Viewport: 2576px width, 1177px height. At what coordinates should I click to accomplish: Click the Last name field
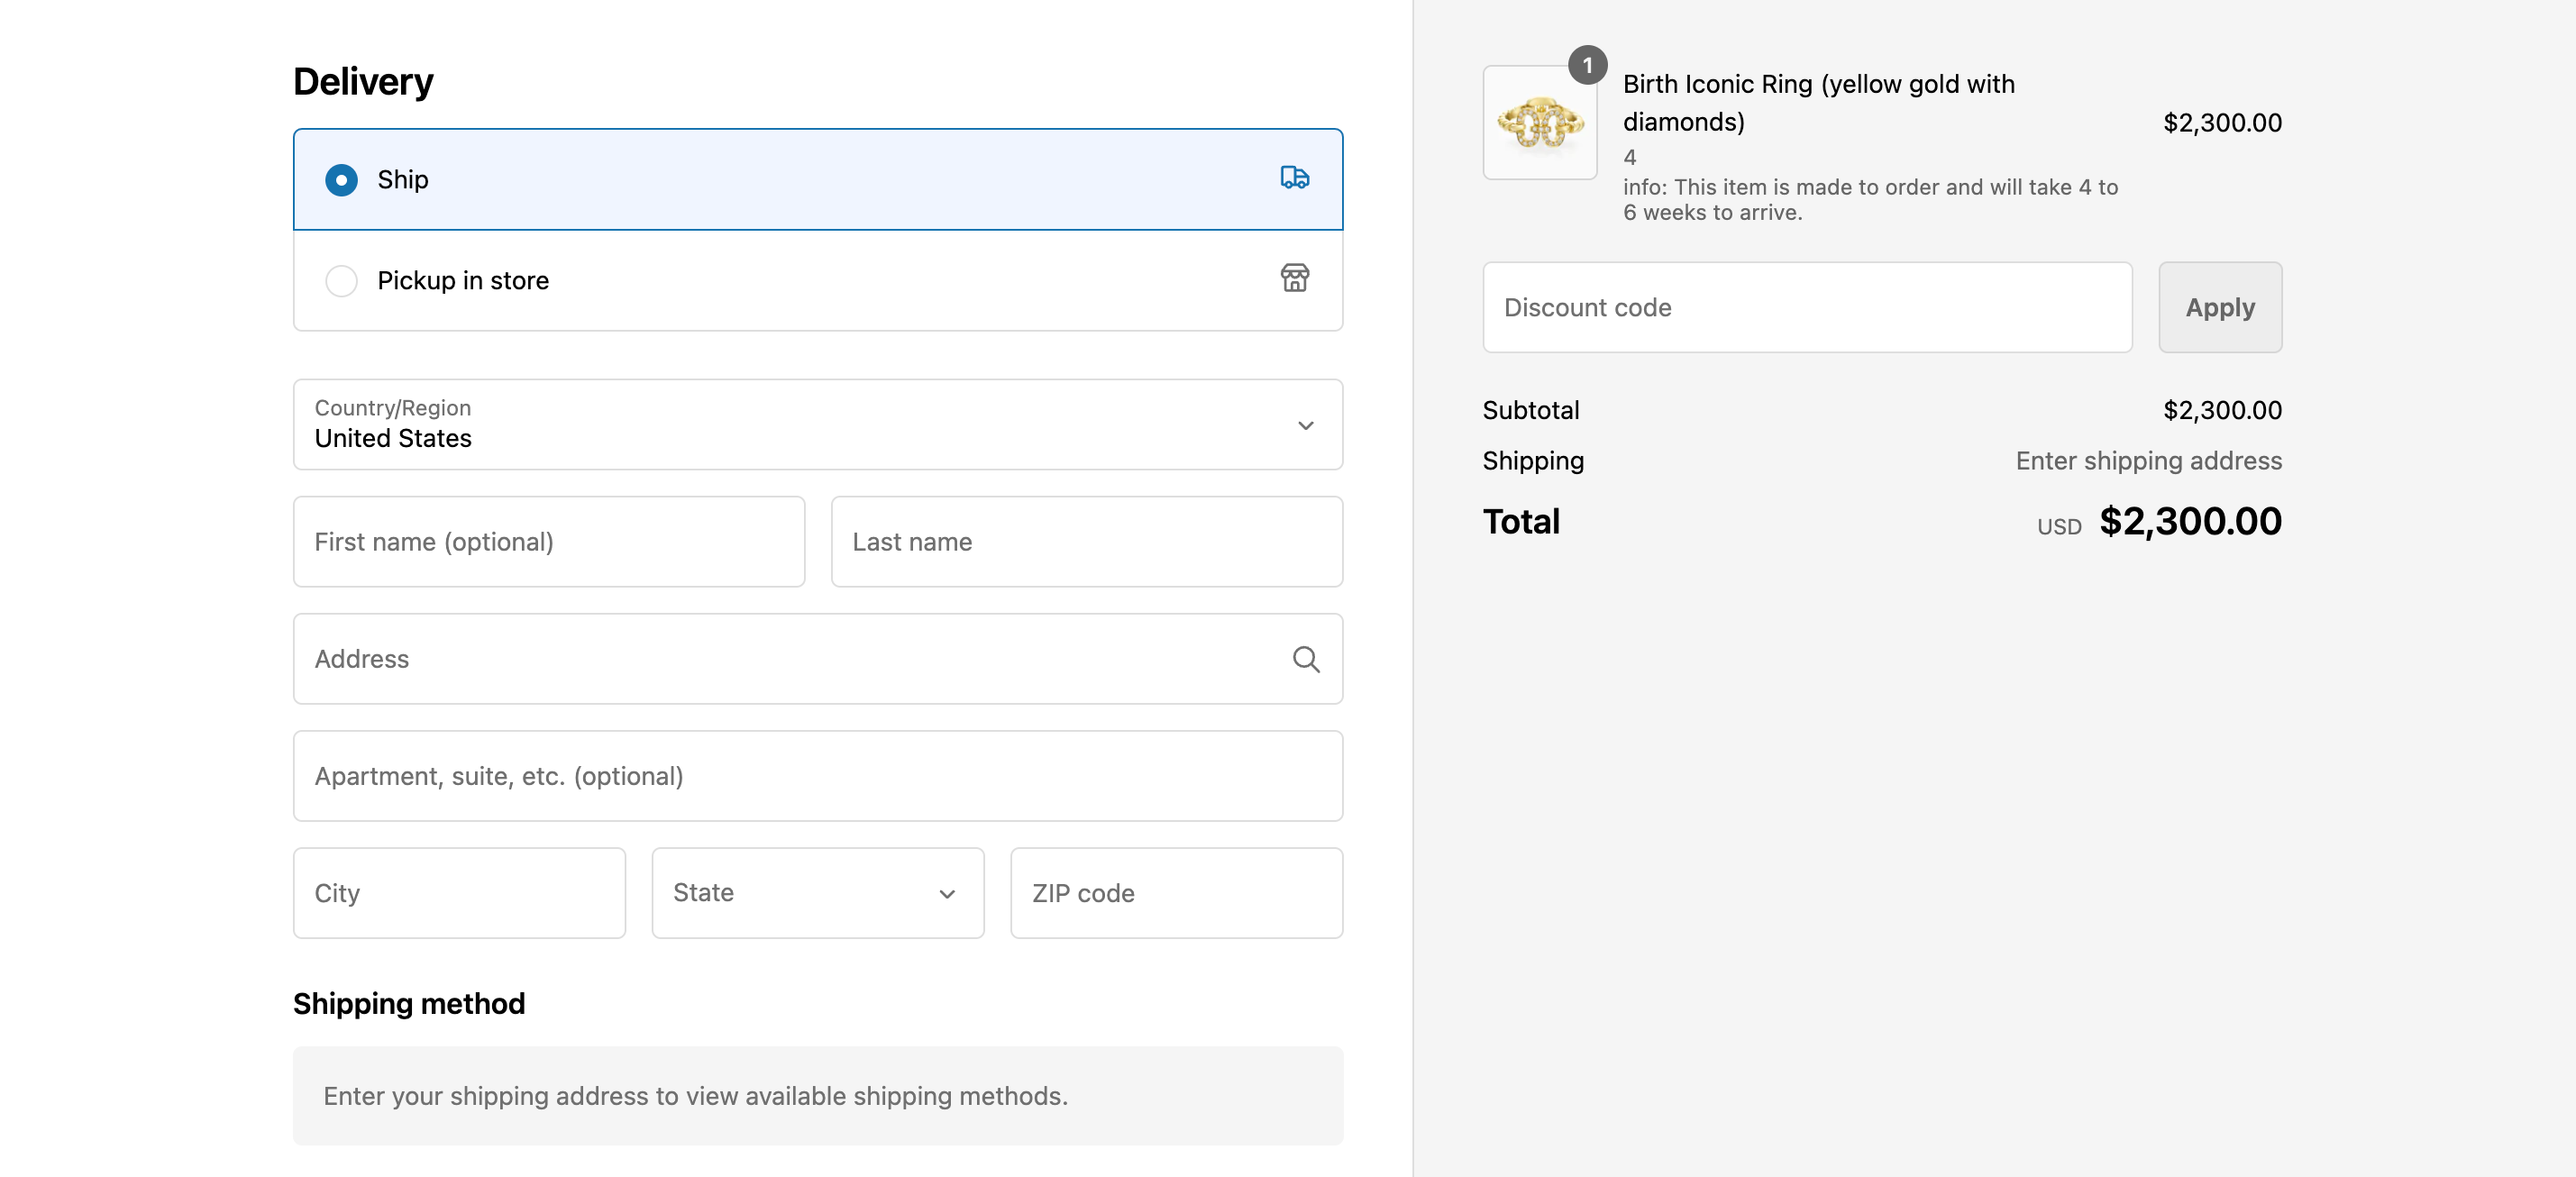tap(1086, 542)
